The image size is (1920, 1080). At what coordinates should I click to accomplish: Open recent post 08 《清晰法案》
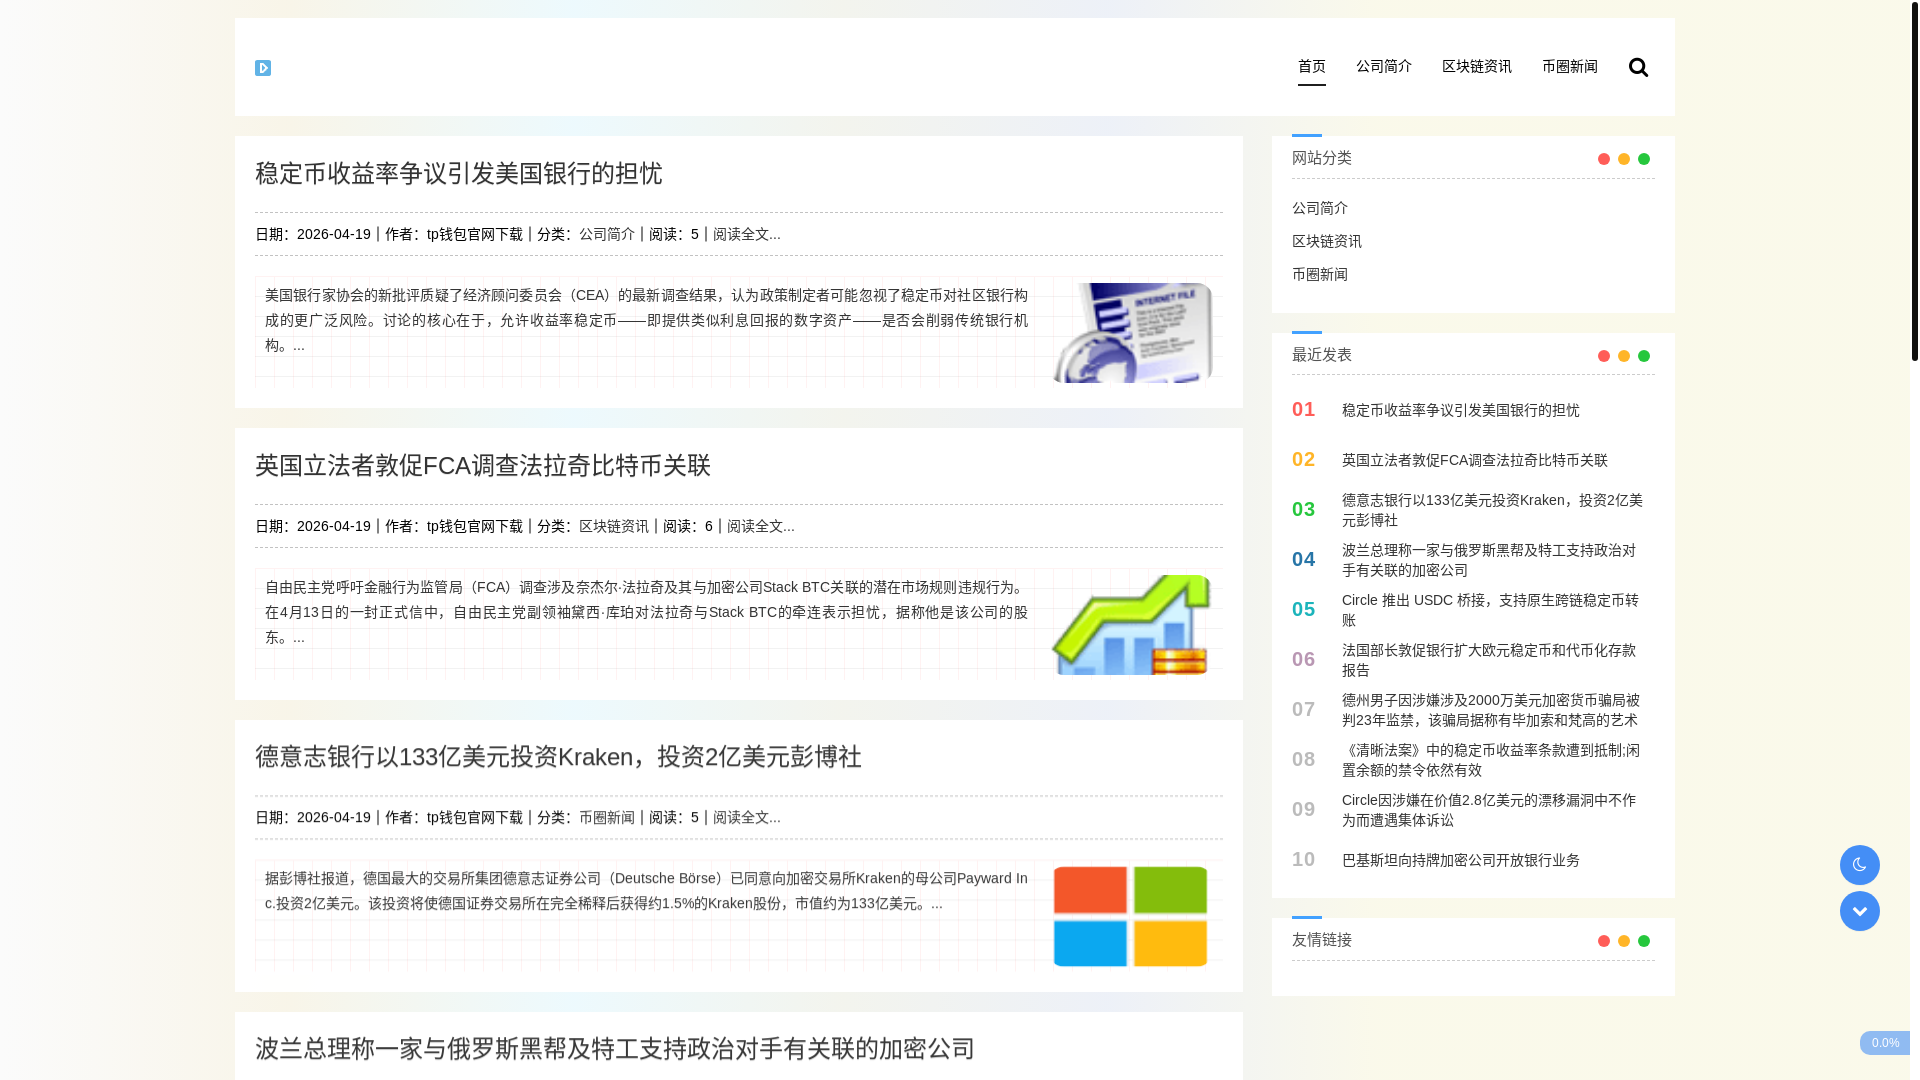[x=1491, y=760]
